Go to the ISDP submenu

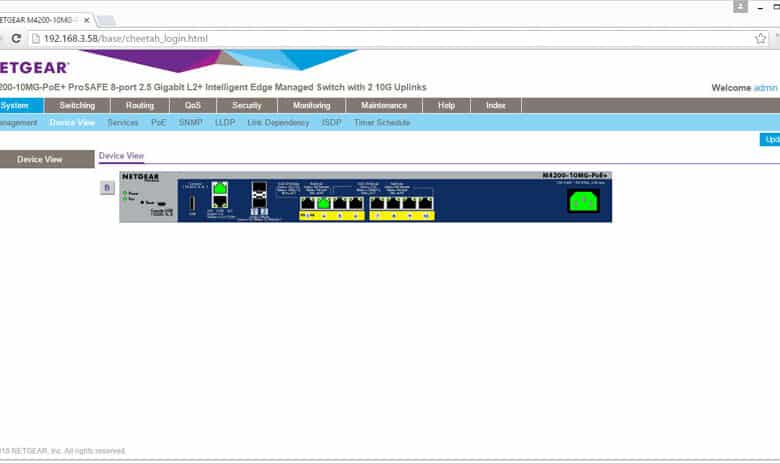coord(331,122)
